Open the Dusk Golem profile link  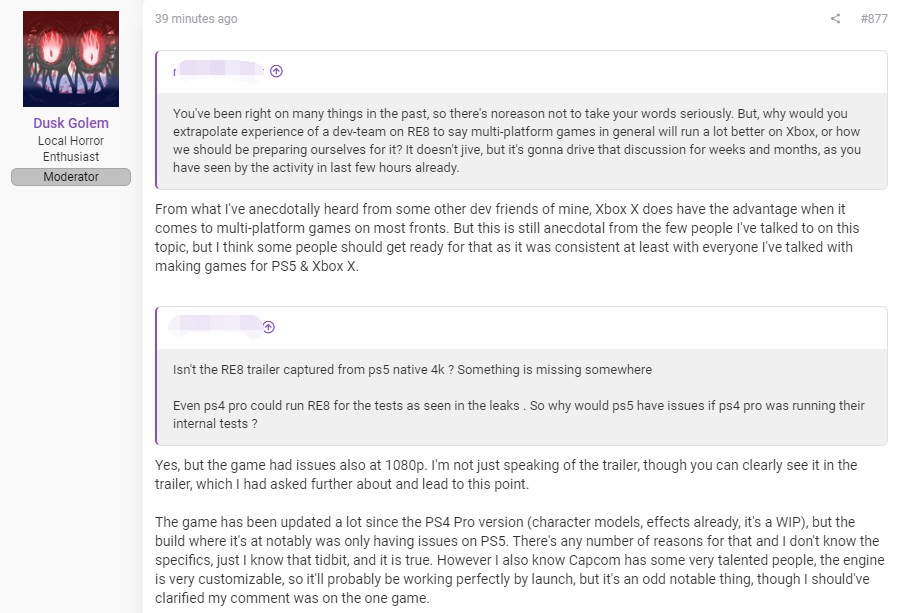coord(71,123)
